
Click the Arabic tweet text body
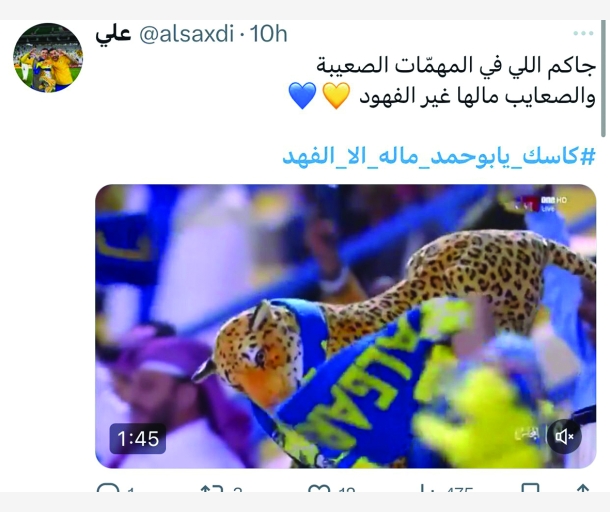(x=456, y=81)
